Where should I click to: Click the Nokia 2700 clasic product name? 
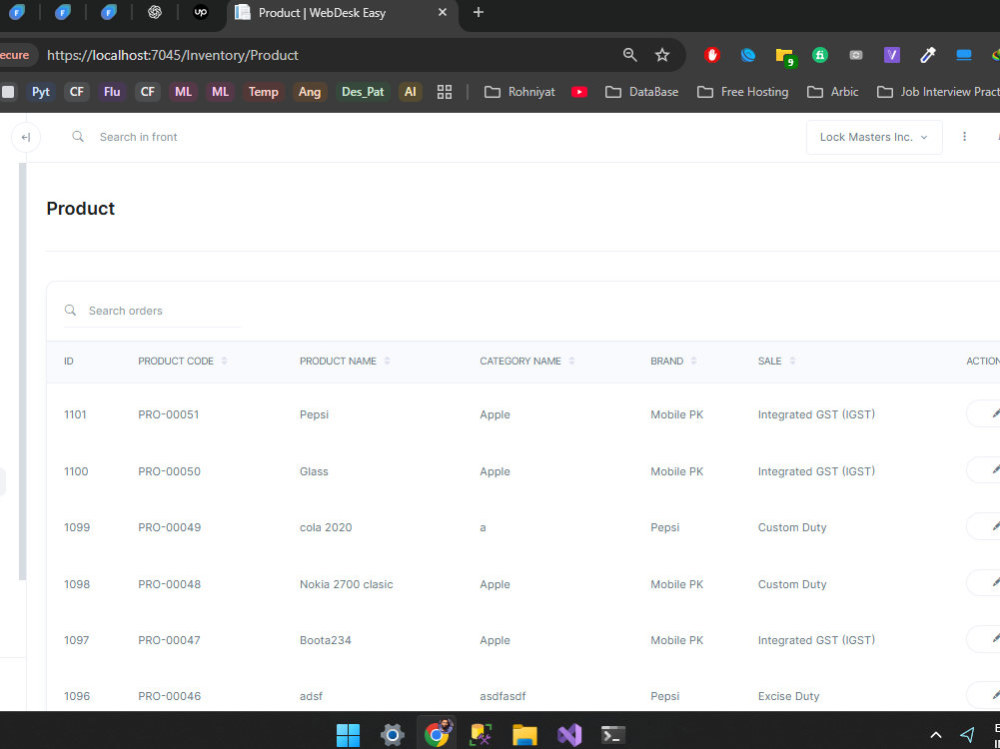click(x=346, y=584)
